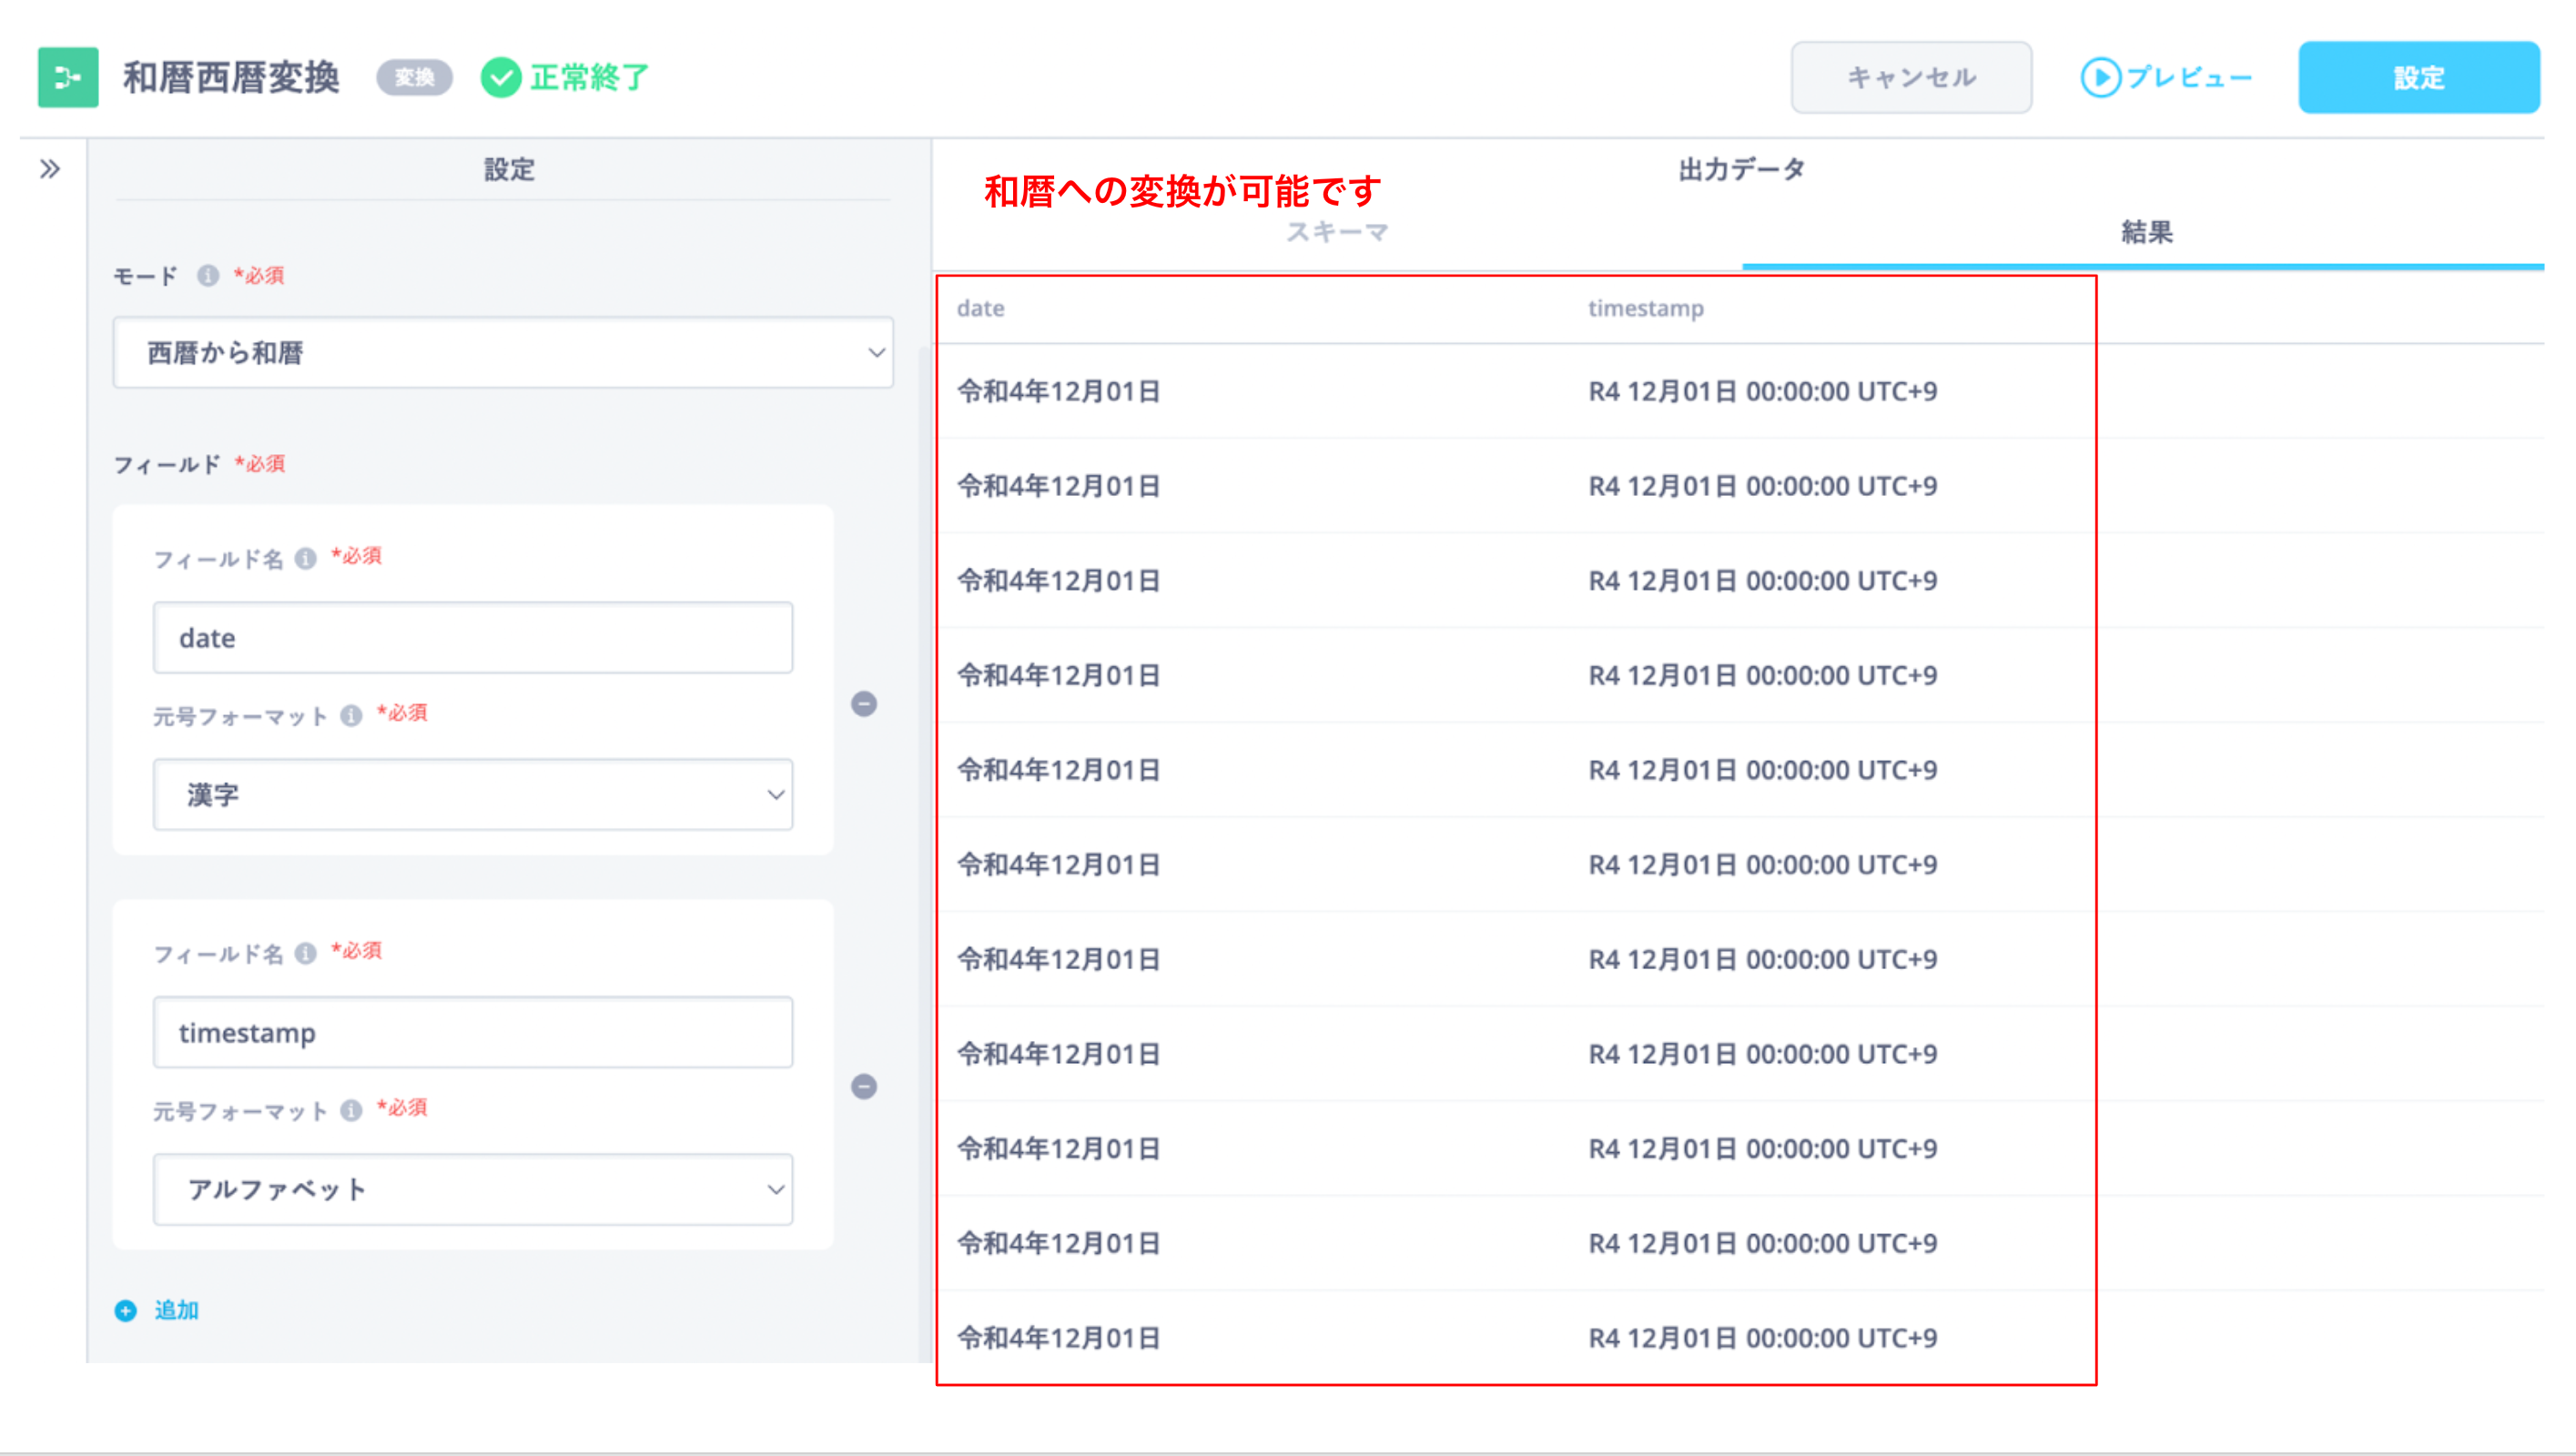Click the 正常終了 green check icon
Screen dimensions: 2576x1456
tap(501, 76)
